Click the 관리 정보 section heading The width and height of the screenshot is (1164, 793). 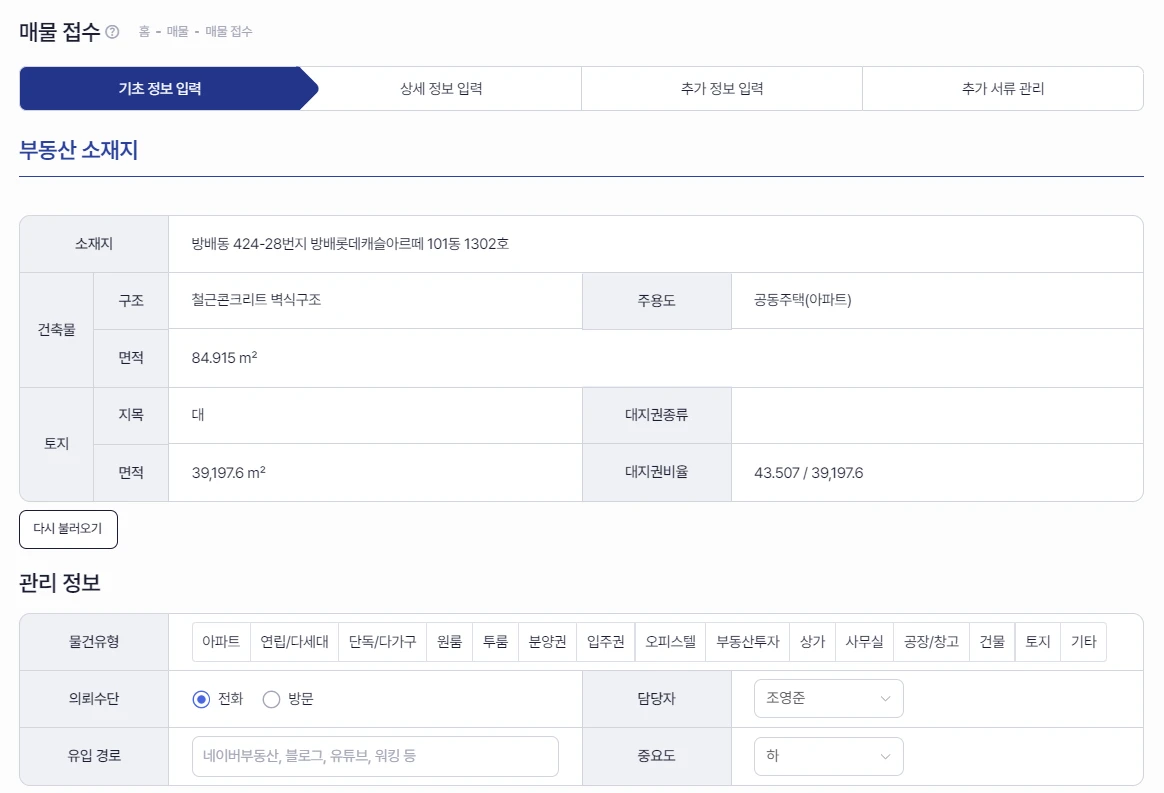click(x=59, y=583)
